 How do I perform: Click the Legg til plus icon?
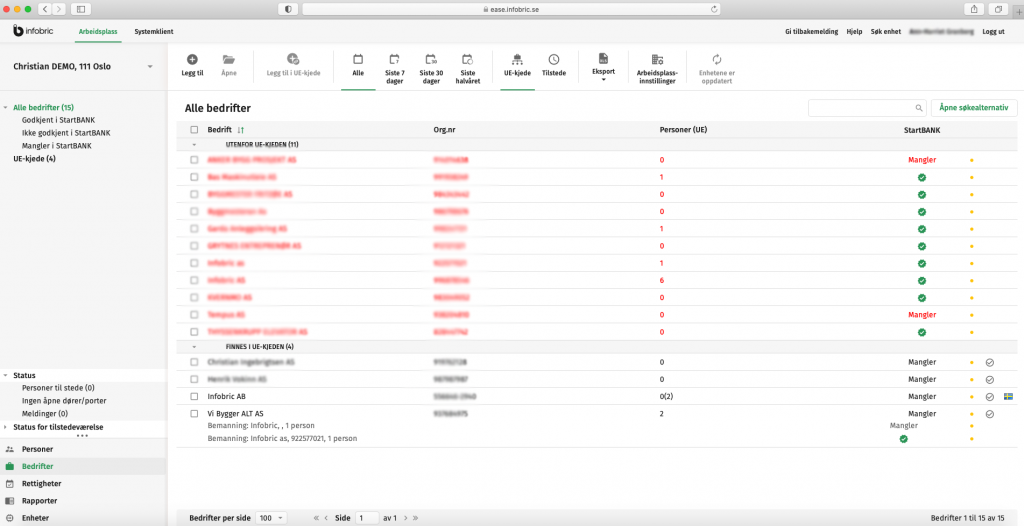[192, 59]
